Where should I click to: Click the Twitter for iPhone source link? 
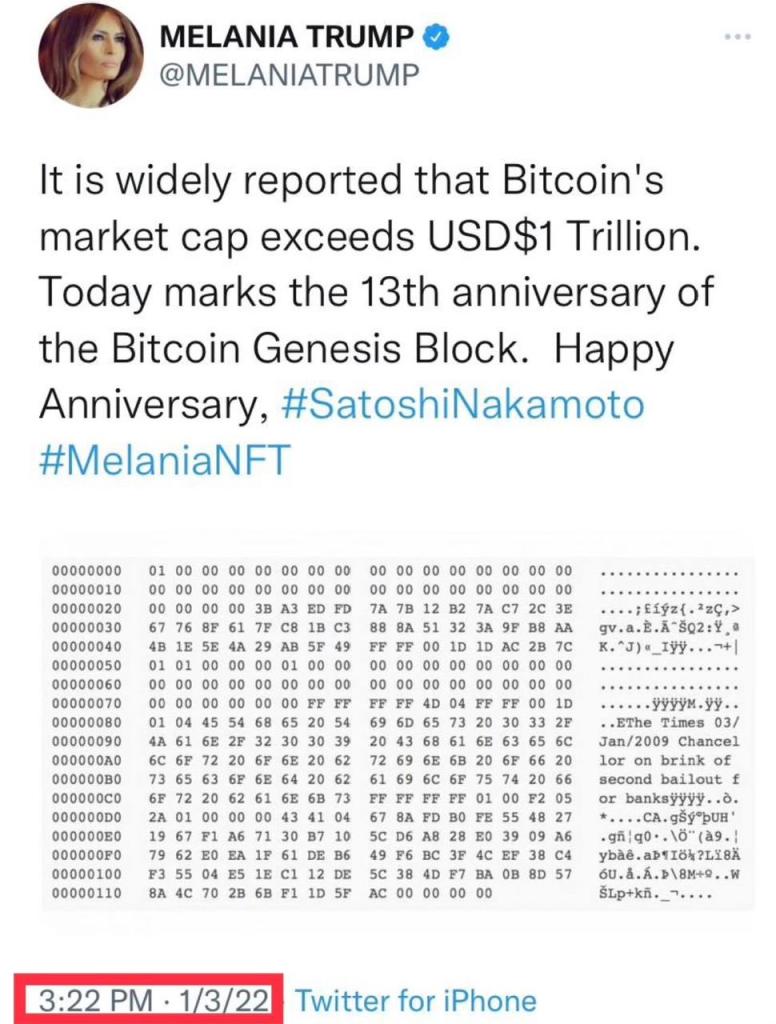tap(416, 1000)
